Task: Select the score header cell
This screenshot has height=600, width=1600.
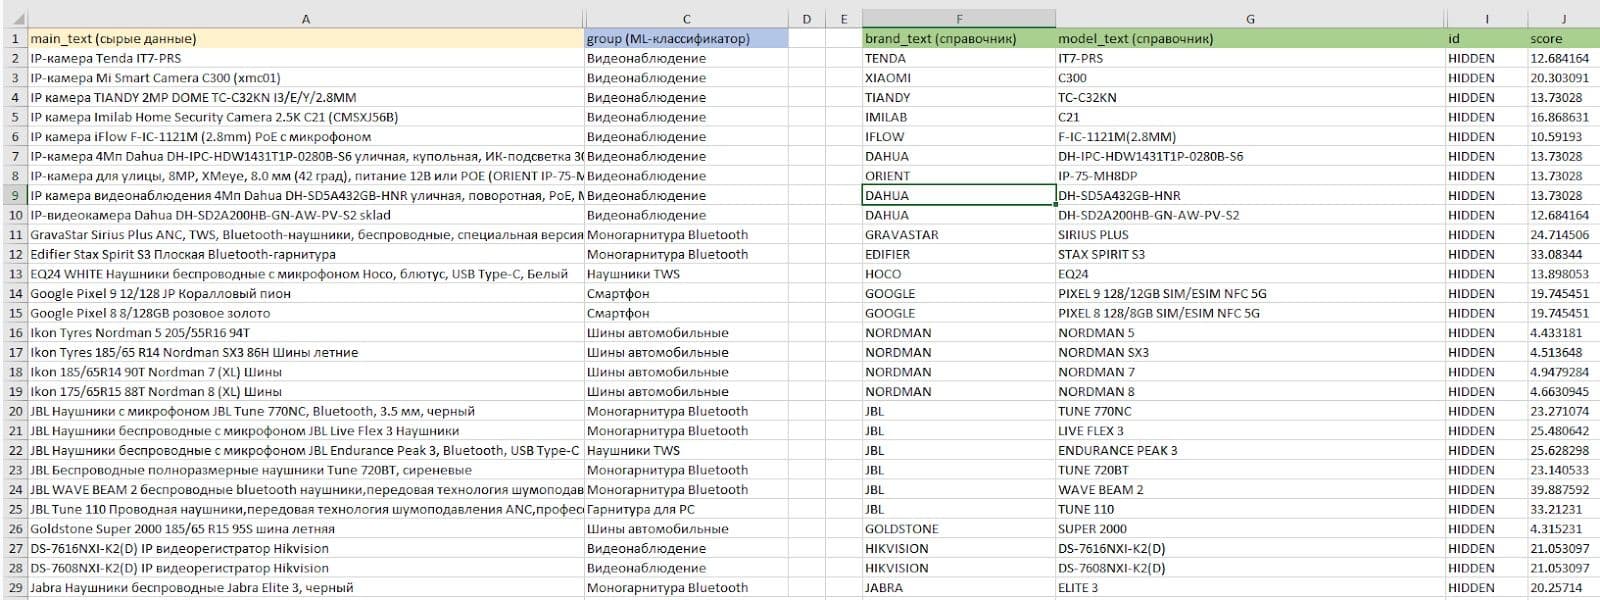Action: click(x=1563, y=39)
